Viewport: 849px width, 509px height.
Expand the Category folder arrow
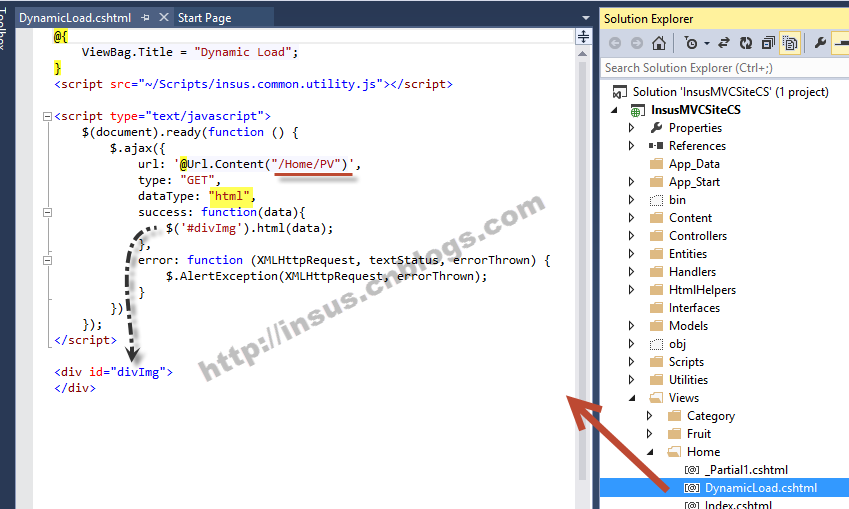click(x=649, y=416)
